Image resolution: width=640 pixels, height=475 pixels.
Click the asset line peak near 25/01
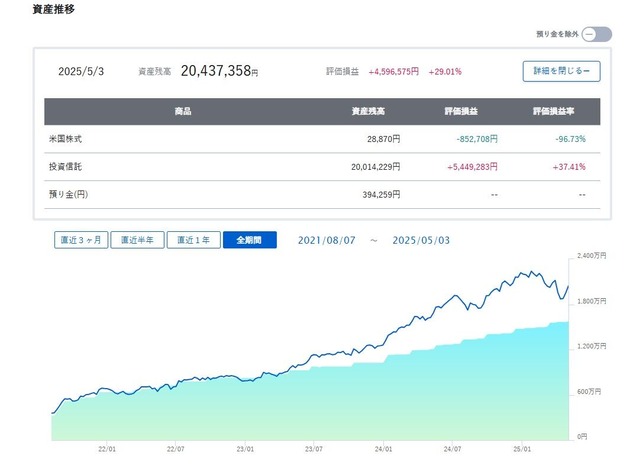click(x=531, y=271)
